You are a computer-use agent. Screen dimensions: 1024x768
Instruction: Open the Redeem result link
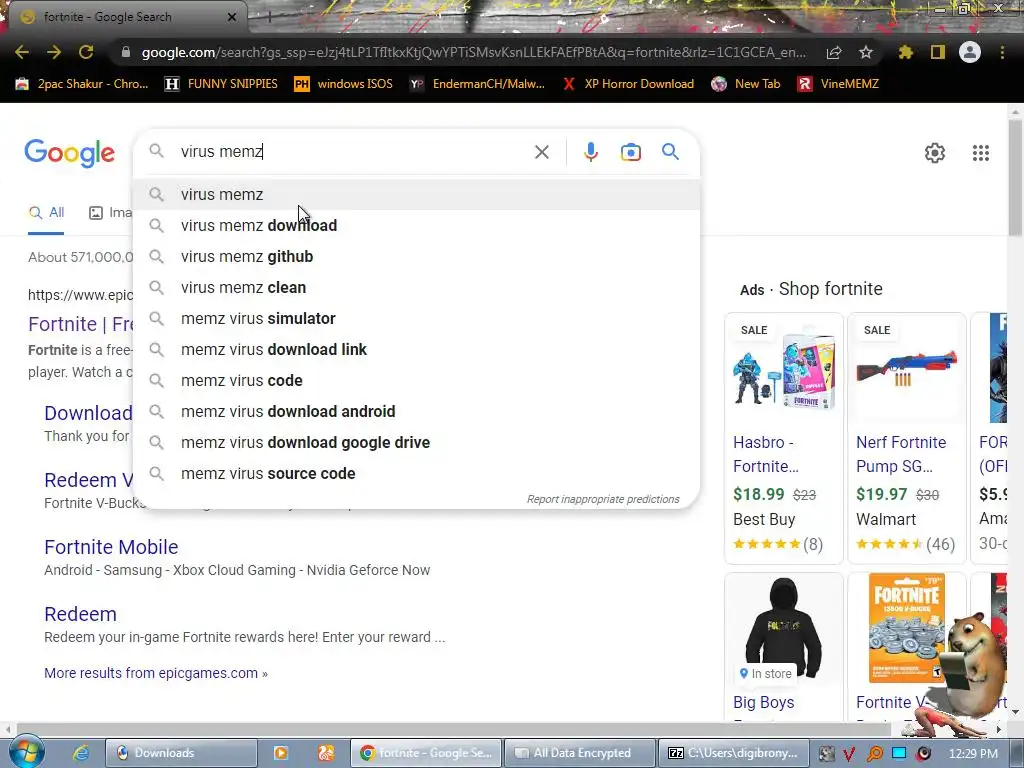pyautogui.click(x=80, y=614)
